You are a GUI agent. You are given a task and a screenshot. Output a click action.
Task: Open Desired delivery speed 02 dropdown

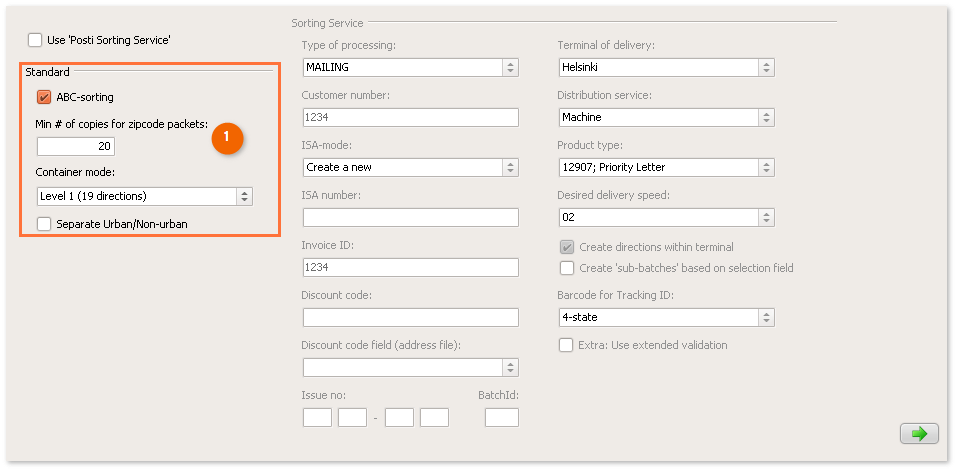[666, 217]
